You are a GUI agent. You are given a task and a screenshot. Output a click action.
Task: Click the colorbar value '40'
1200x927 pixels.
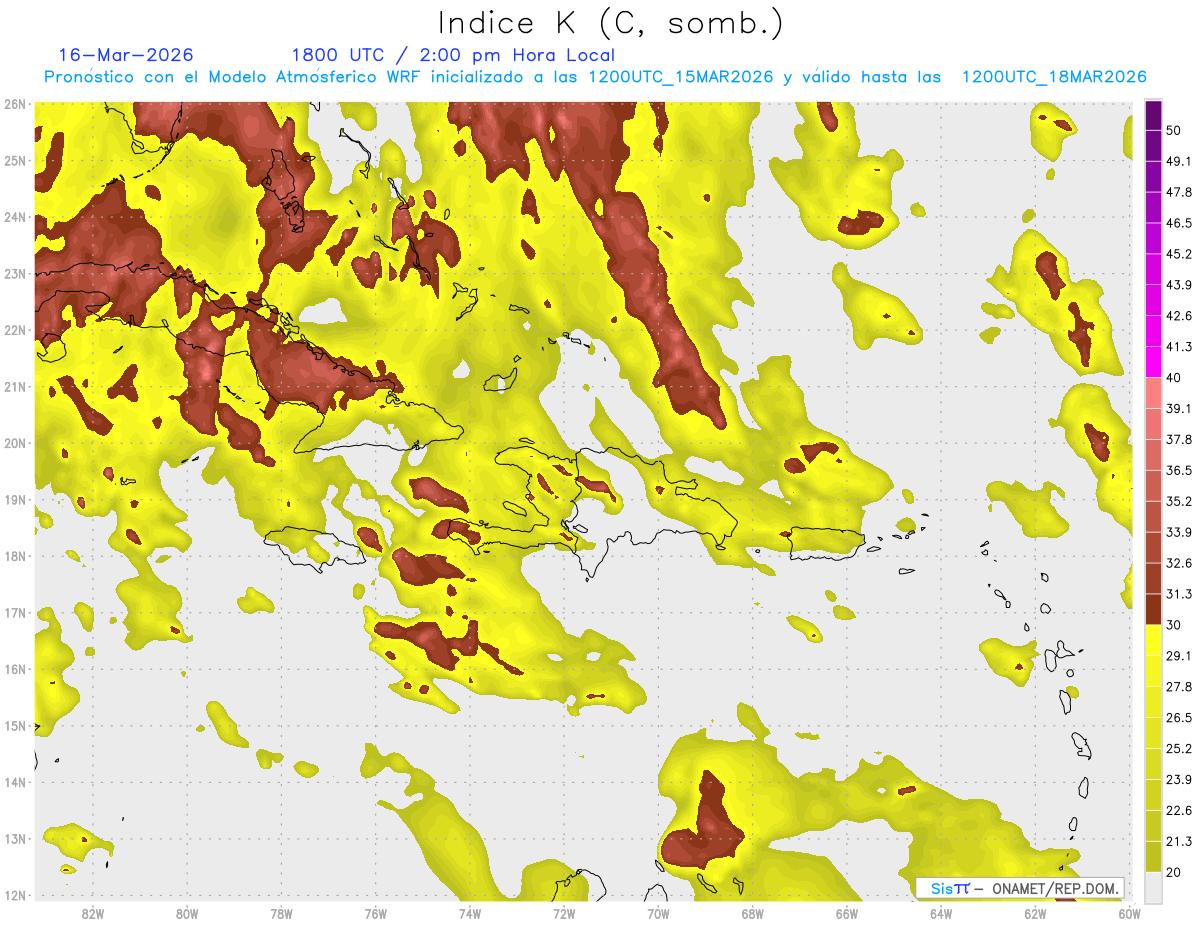point(1174,378)
